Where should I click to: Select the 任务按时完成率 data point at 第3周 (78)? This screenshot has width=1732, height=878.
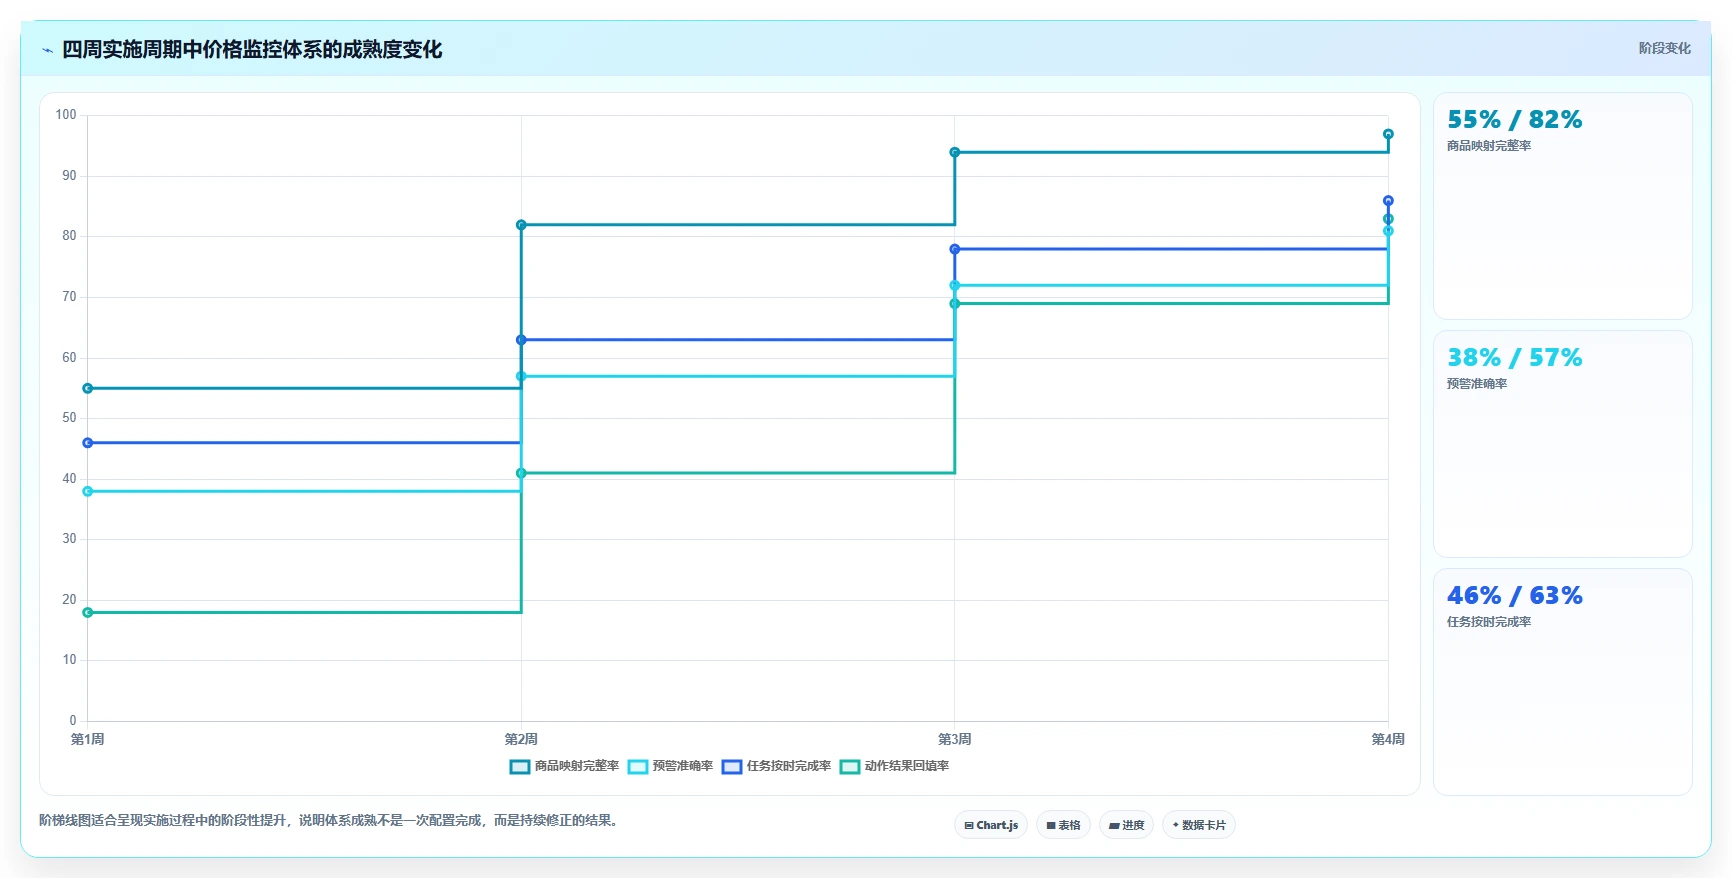click(x=955, y=249)
